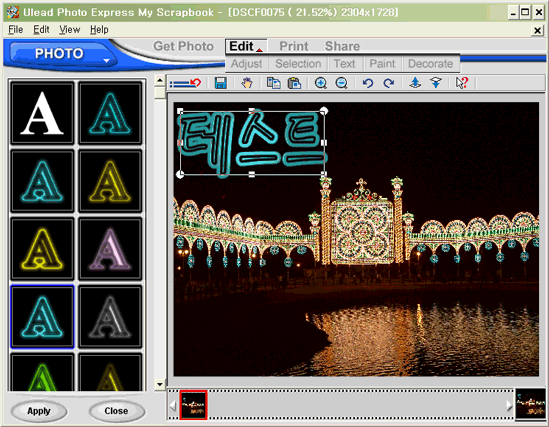Viewport: 549px width, 427px height.
Task: Expand the Edit tab arrow
Action: point(259,50)
